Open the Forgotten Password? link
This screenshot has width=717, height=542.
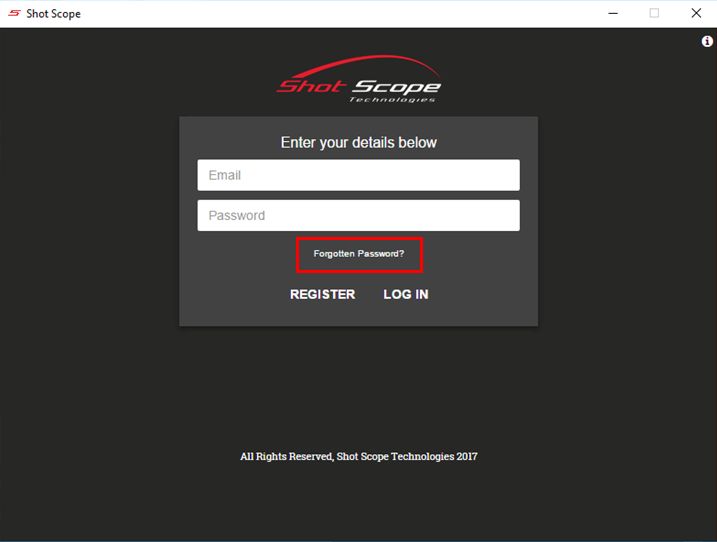click(359, 254)
